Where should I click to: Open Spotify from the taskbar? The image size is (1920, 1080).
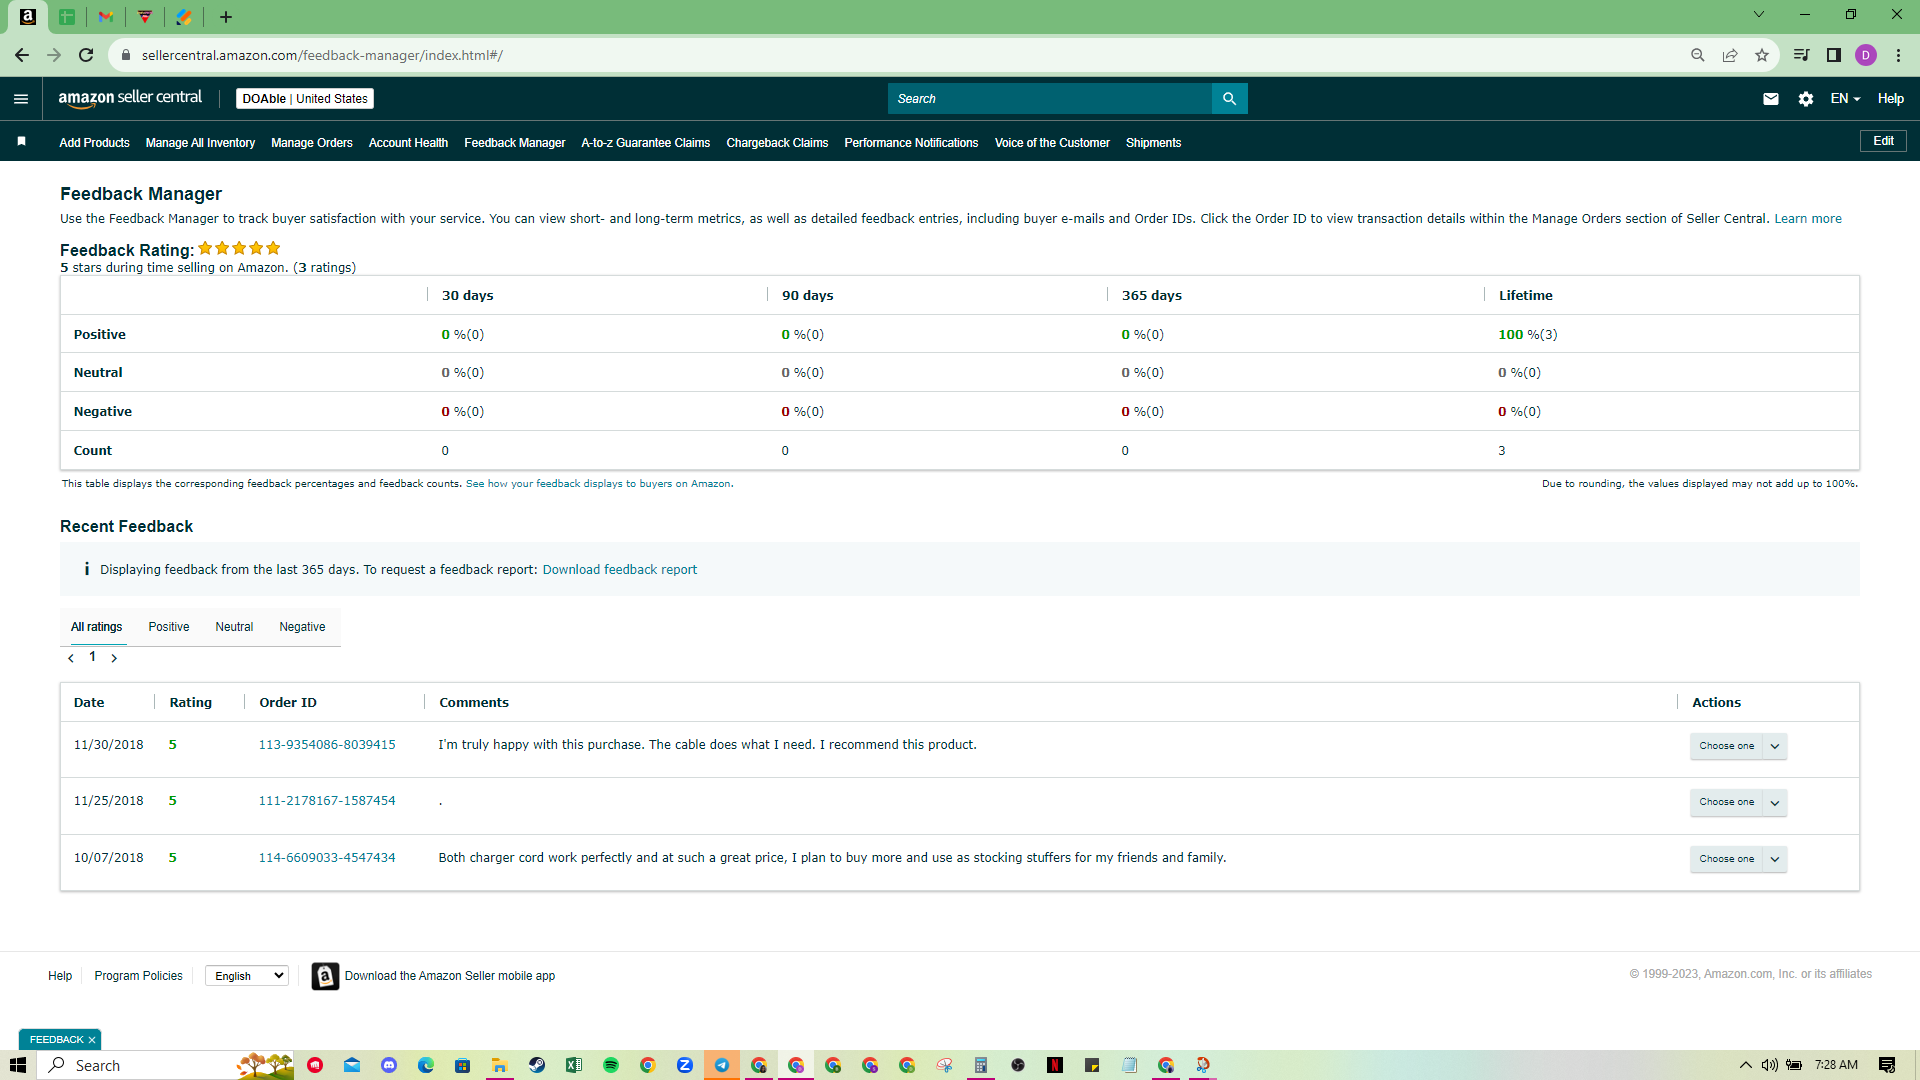point(611,1065)
